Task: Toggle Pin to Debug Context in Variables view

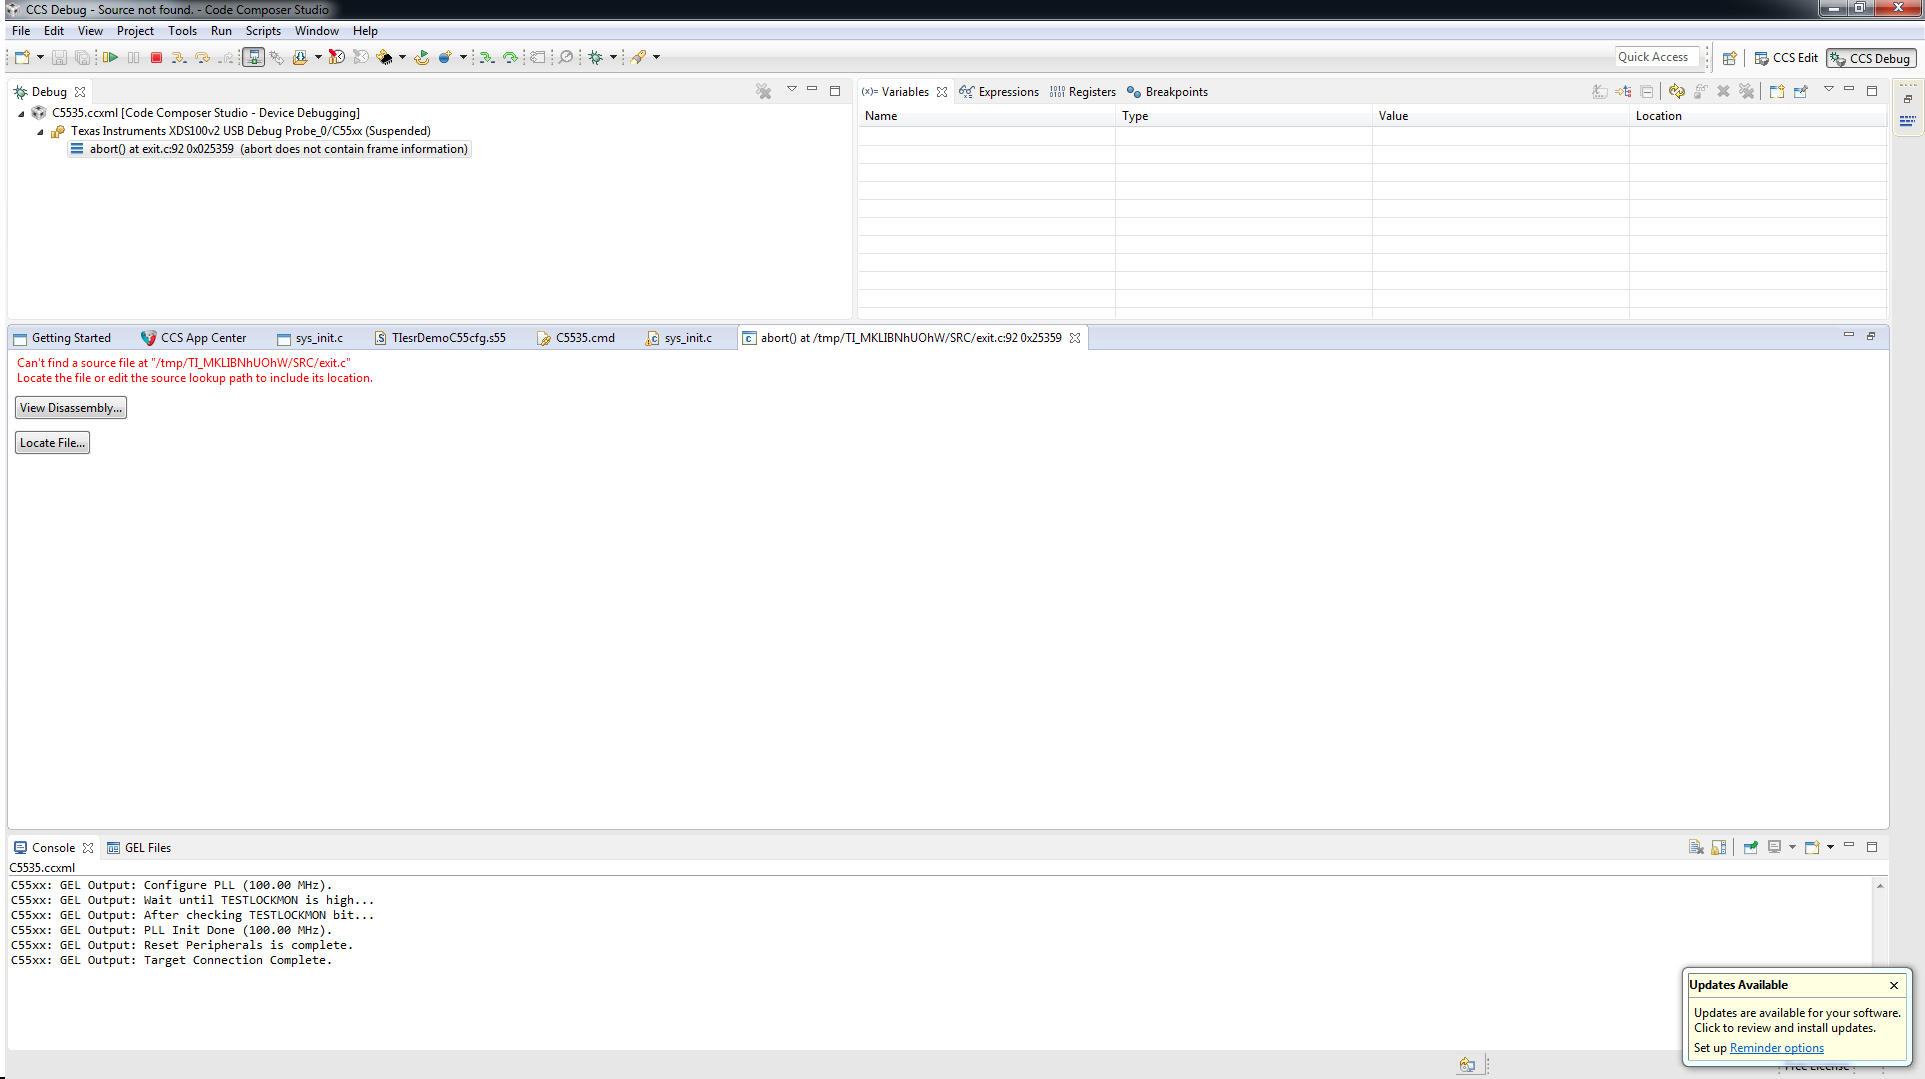Action: point(1801,91)
